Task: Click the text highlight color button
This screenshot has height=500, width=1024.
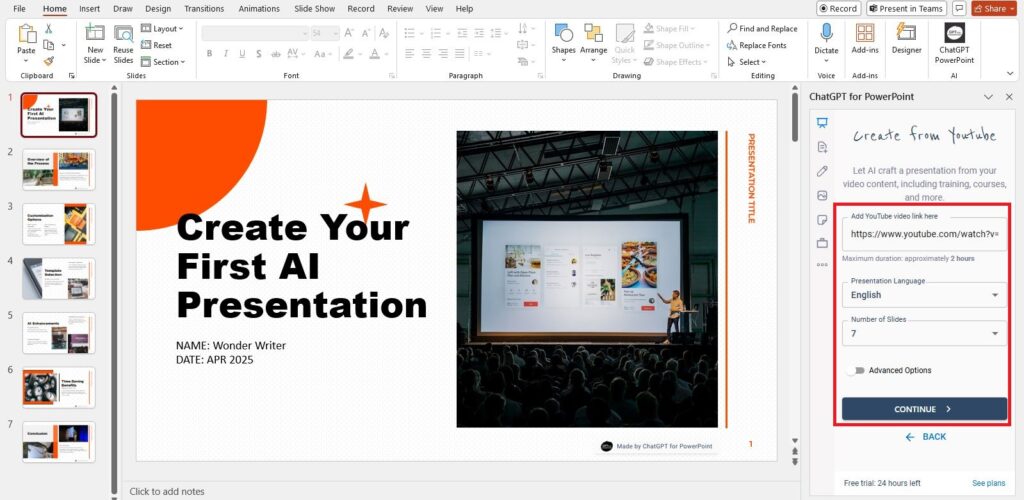Action: tap(349, 54)
